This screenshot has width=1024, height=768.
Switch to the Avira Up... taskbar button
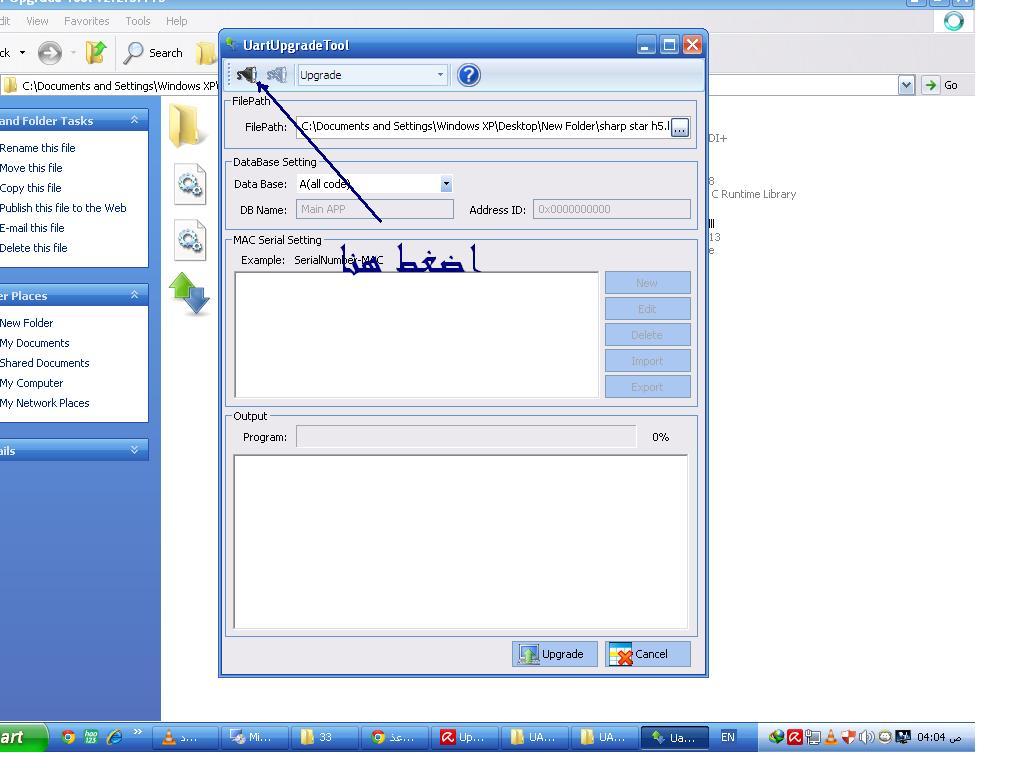(464, 738)
